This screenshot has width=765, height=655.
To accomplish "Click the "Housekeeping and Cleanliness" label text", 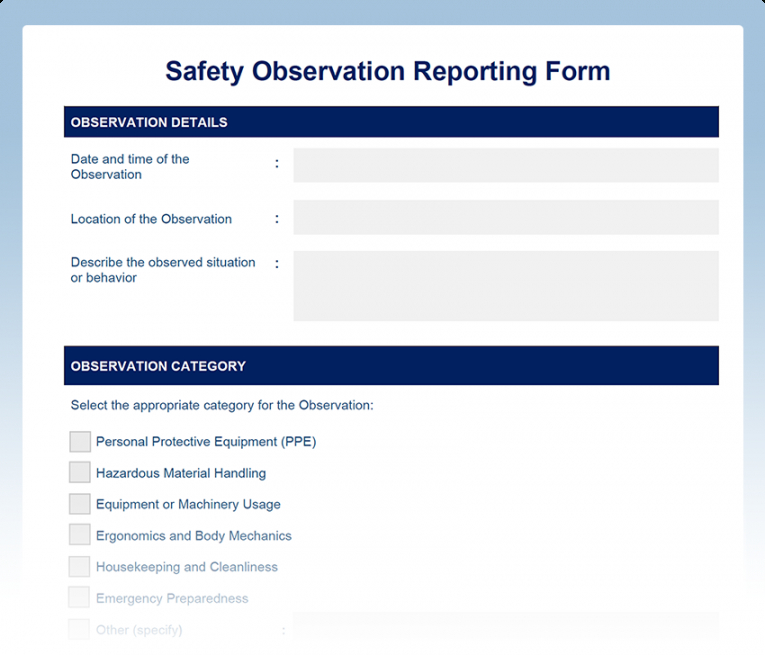I will click(x=186, y=567).
